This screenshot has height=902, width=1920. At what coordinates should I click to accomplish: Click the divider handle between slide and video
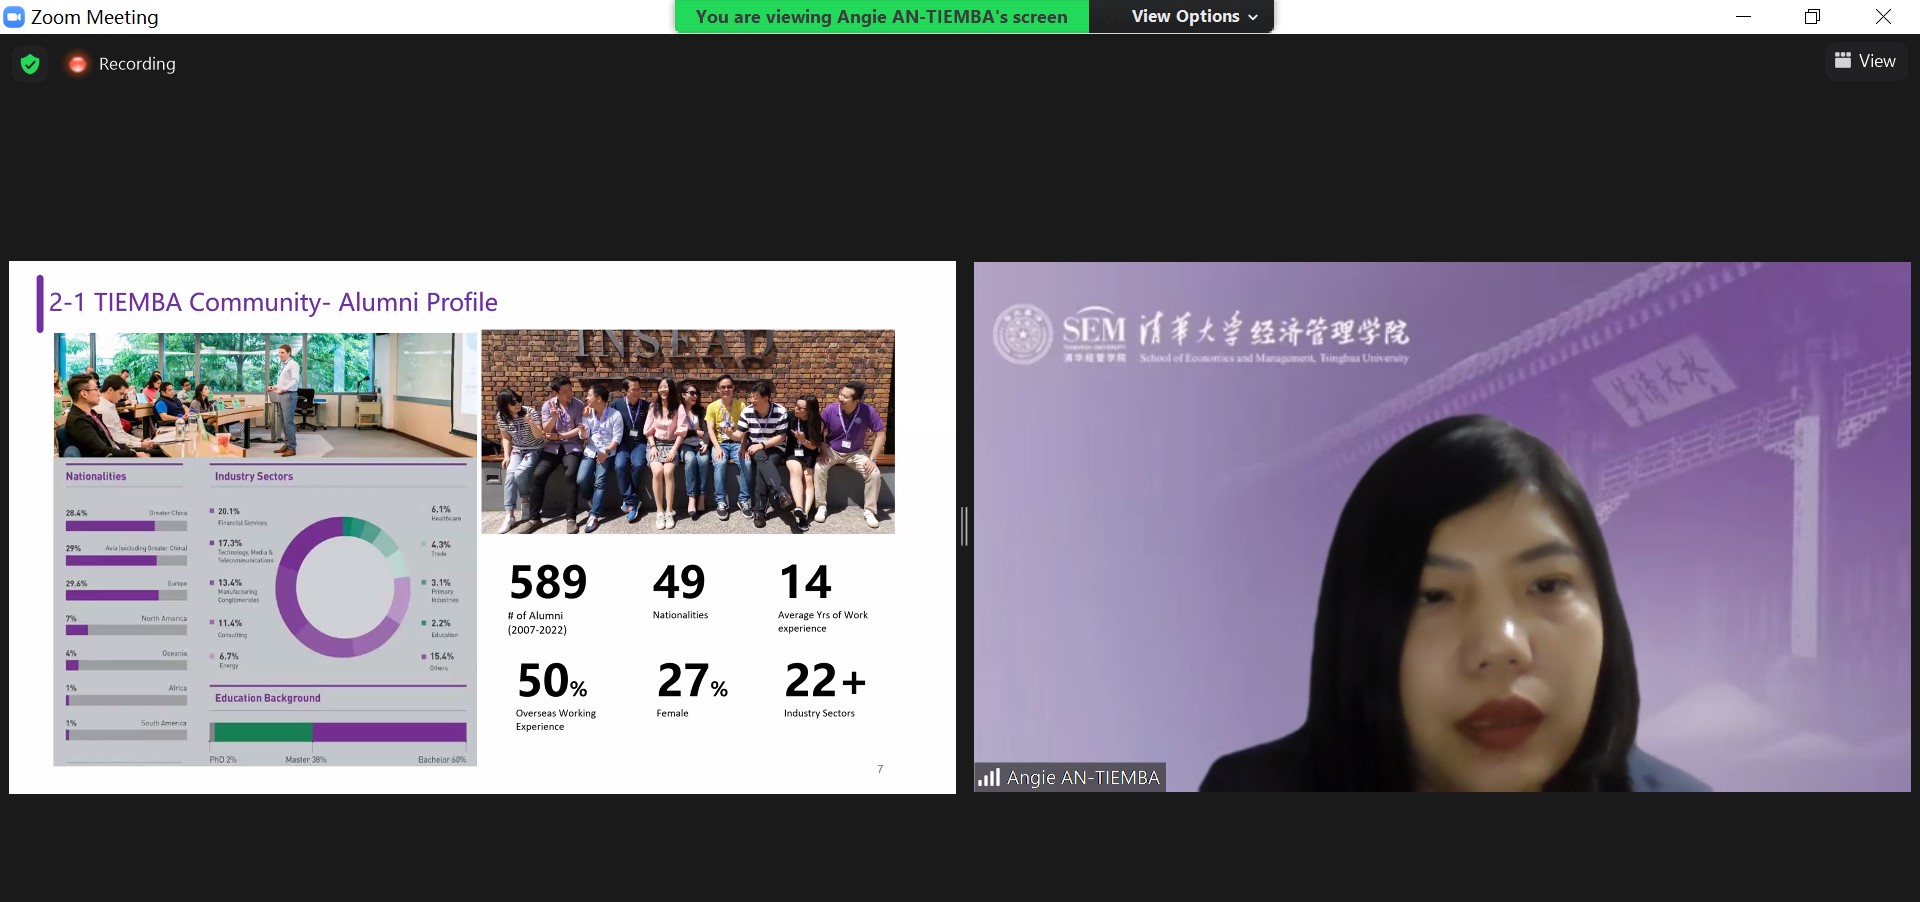(965, 526)
